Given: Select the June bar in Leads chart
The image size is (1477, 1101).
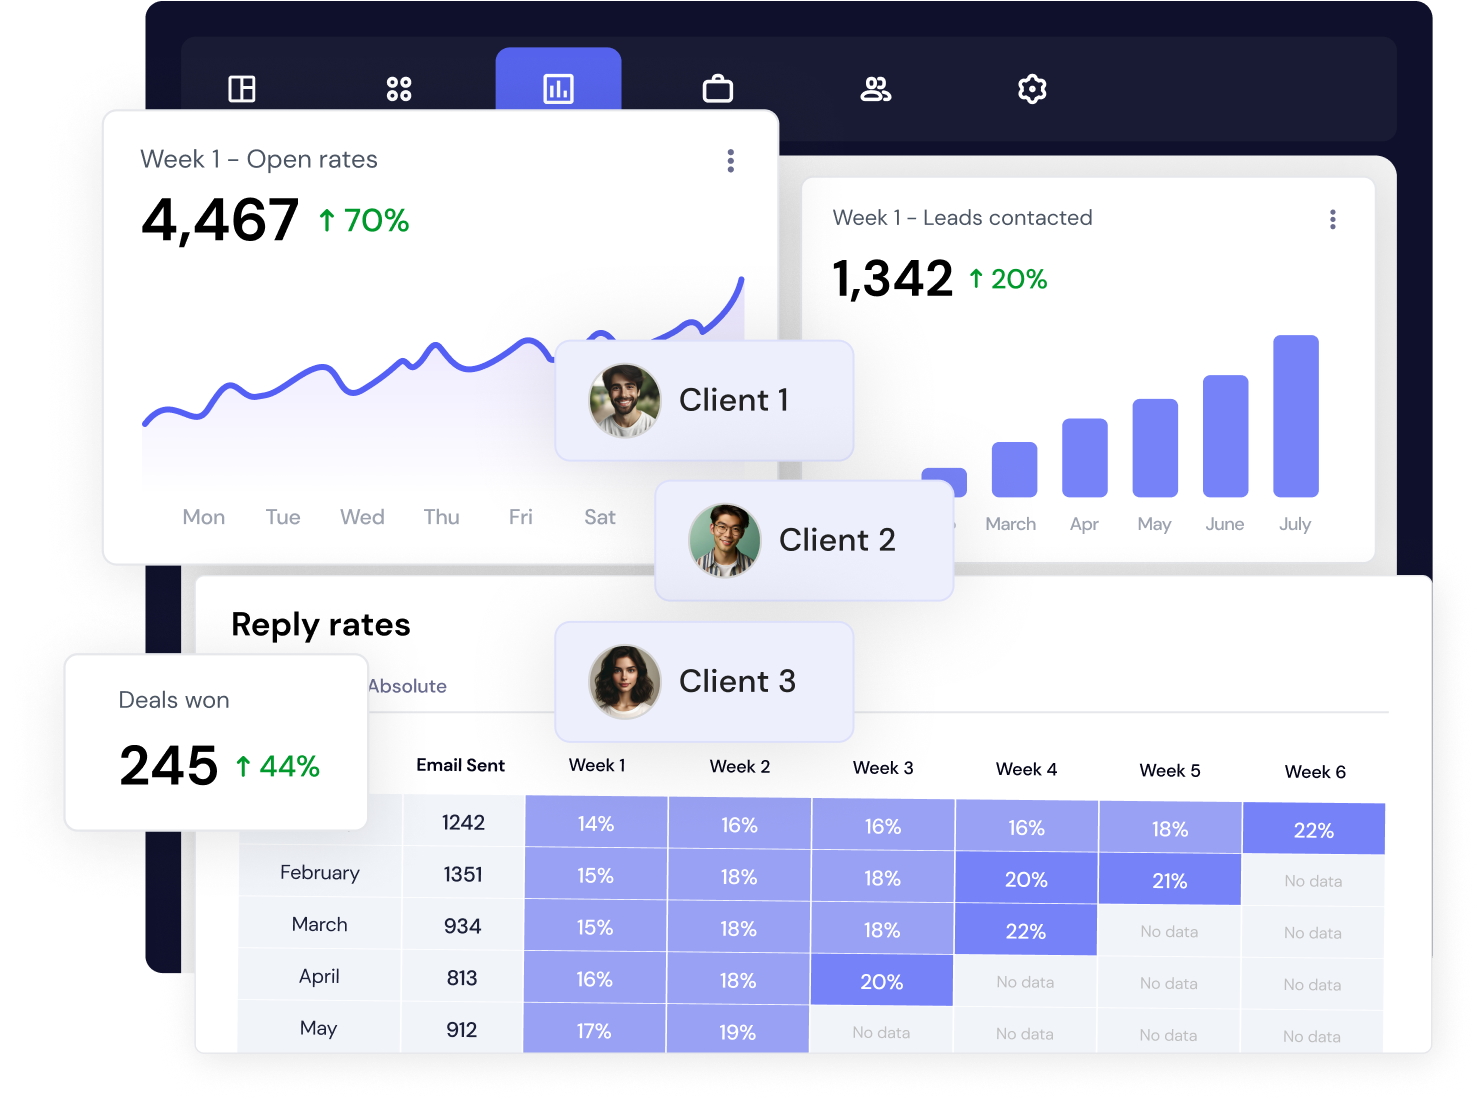Looking at the screenshot, I should pyautogui.click(x=1226, y=436).
